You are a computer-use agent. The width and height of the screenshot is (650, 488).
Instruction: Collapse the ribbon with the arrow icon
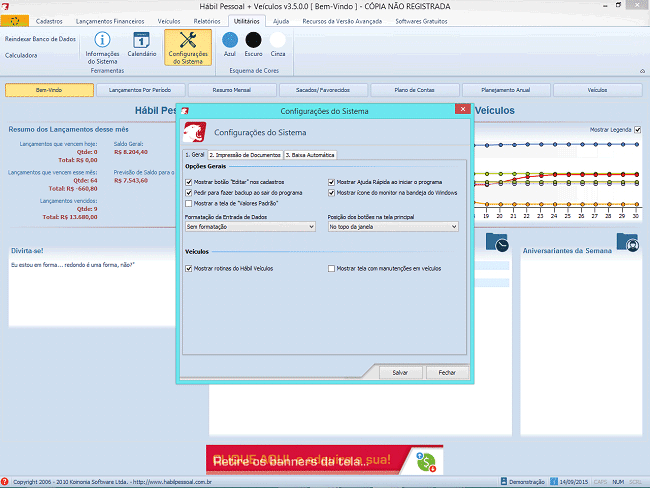coord(642,71)
